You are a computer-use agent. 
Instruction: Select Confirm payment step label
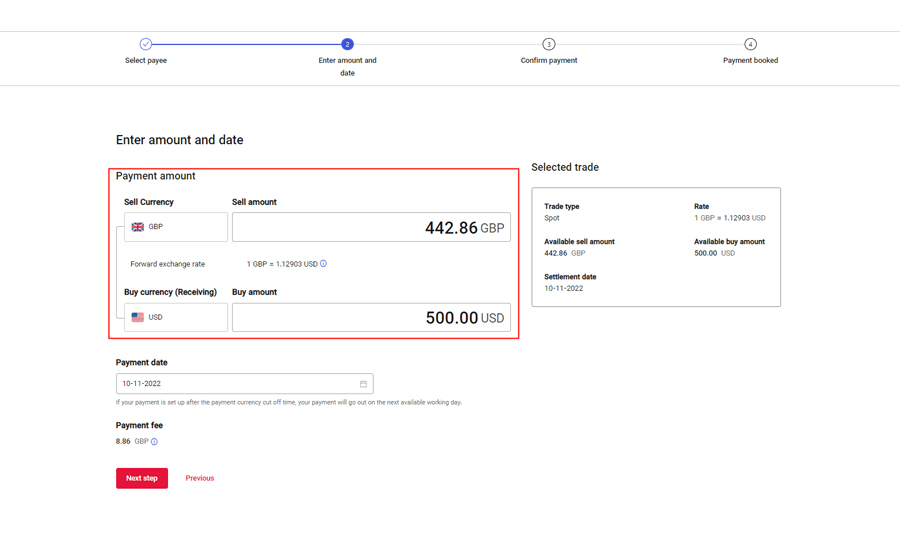[549, 61]
